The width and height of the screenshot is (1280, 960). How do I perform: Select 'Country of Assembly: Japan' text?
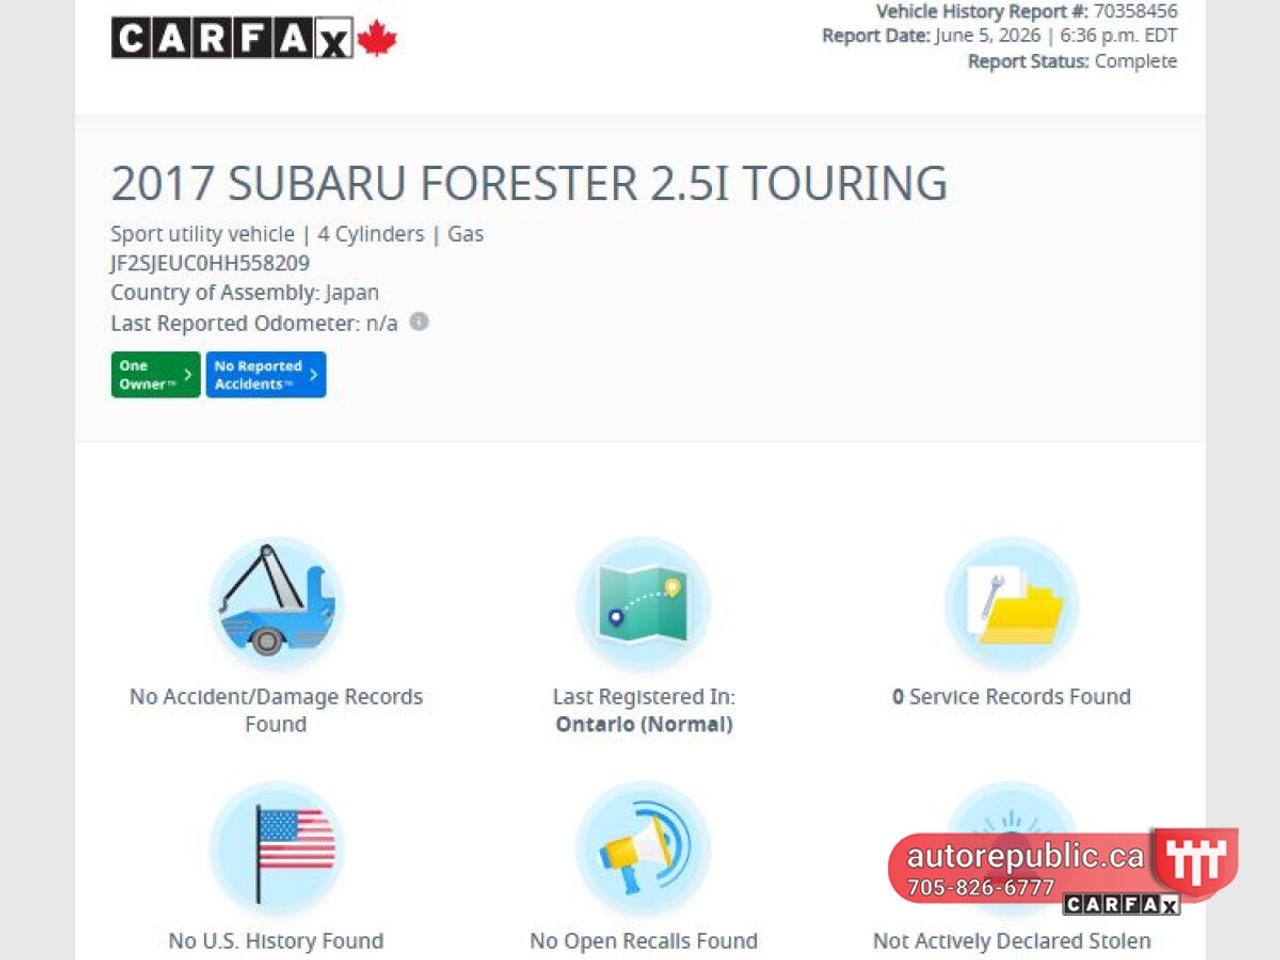tap(245, 293)
